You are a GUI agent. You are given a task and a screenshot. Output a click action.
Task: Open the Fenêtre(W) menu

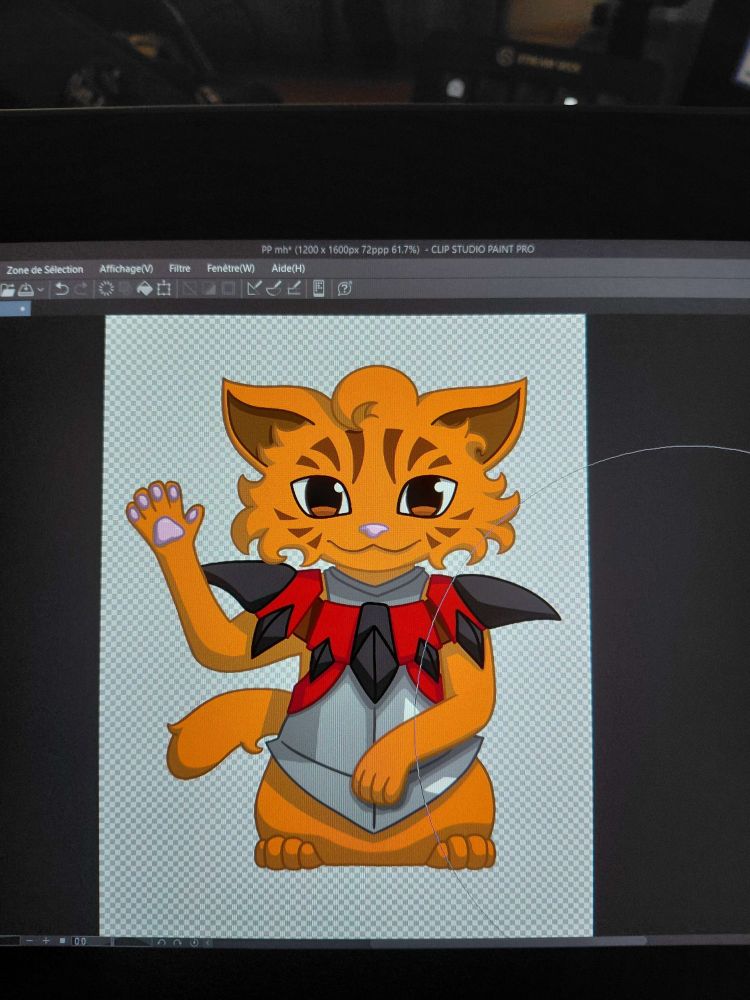tap(231, 268)
